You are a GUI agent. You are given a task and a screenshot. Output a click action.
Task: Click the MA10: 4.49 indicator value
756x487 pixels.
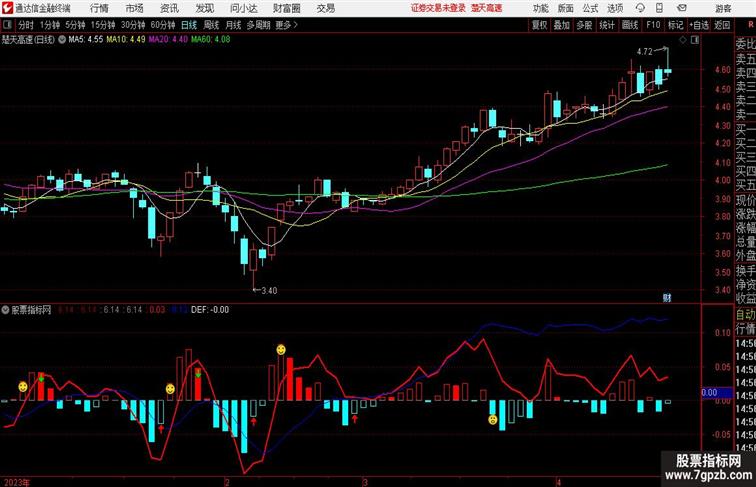(126, 40)
